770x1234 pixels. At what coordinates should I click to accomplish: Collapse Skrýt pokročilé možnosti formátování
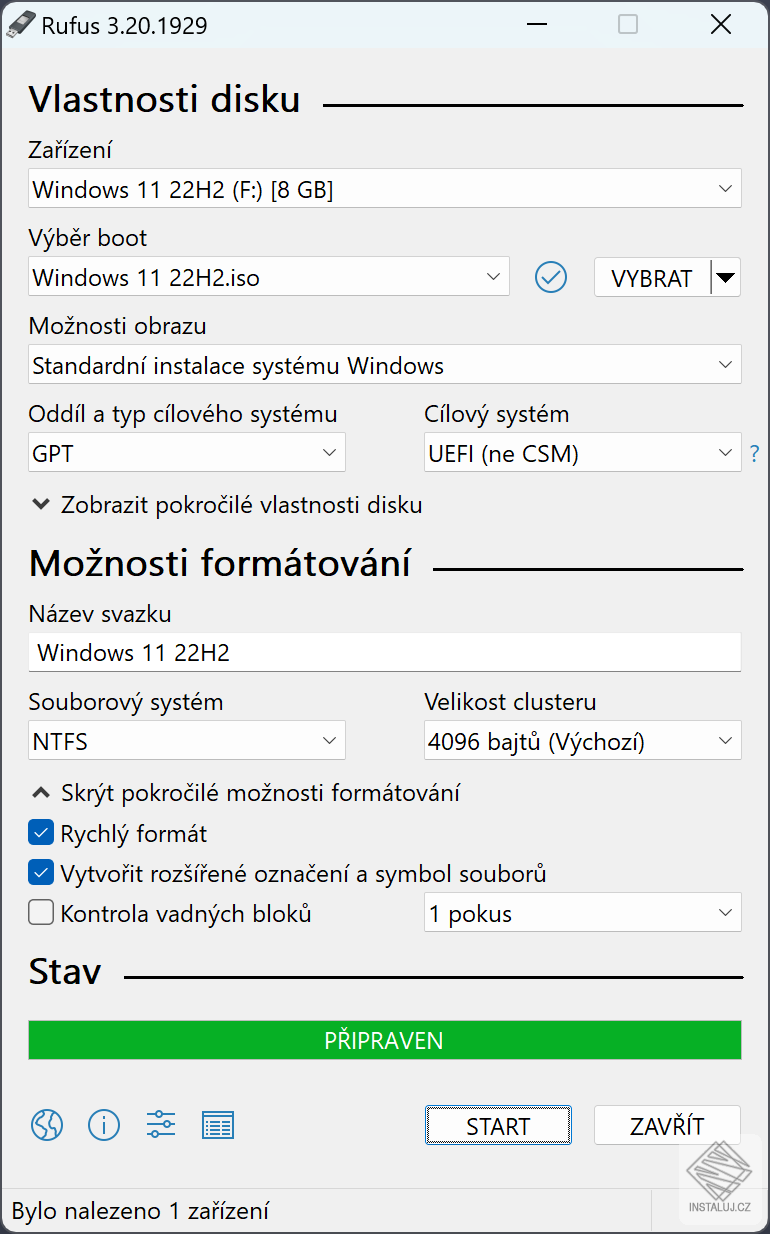[x=246, y=793]
